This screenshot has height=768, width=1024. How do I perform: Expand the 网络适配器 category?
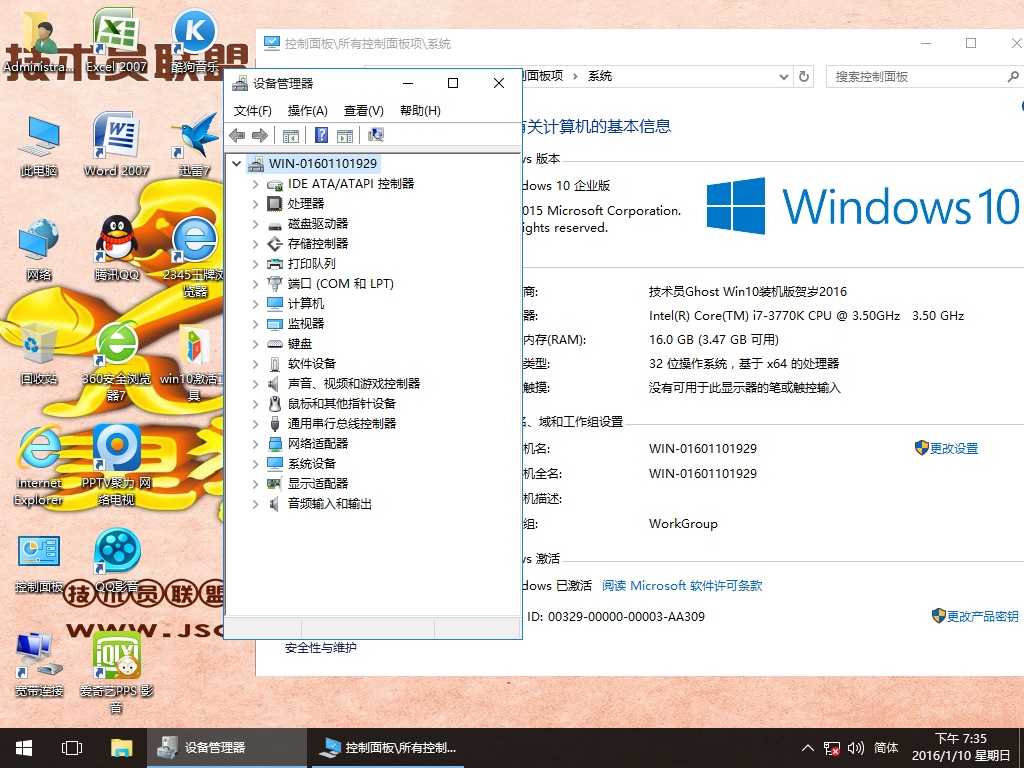(255, 444)
